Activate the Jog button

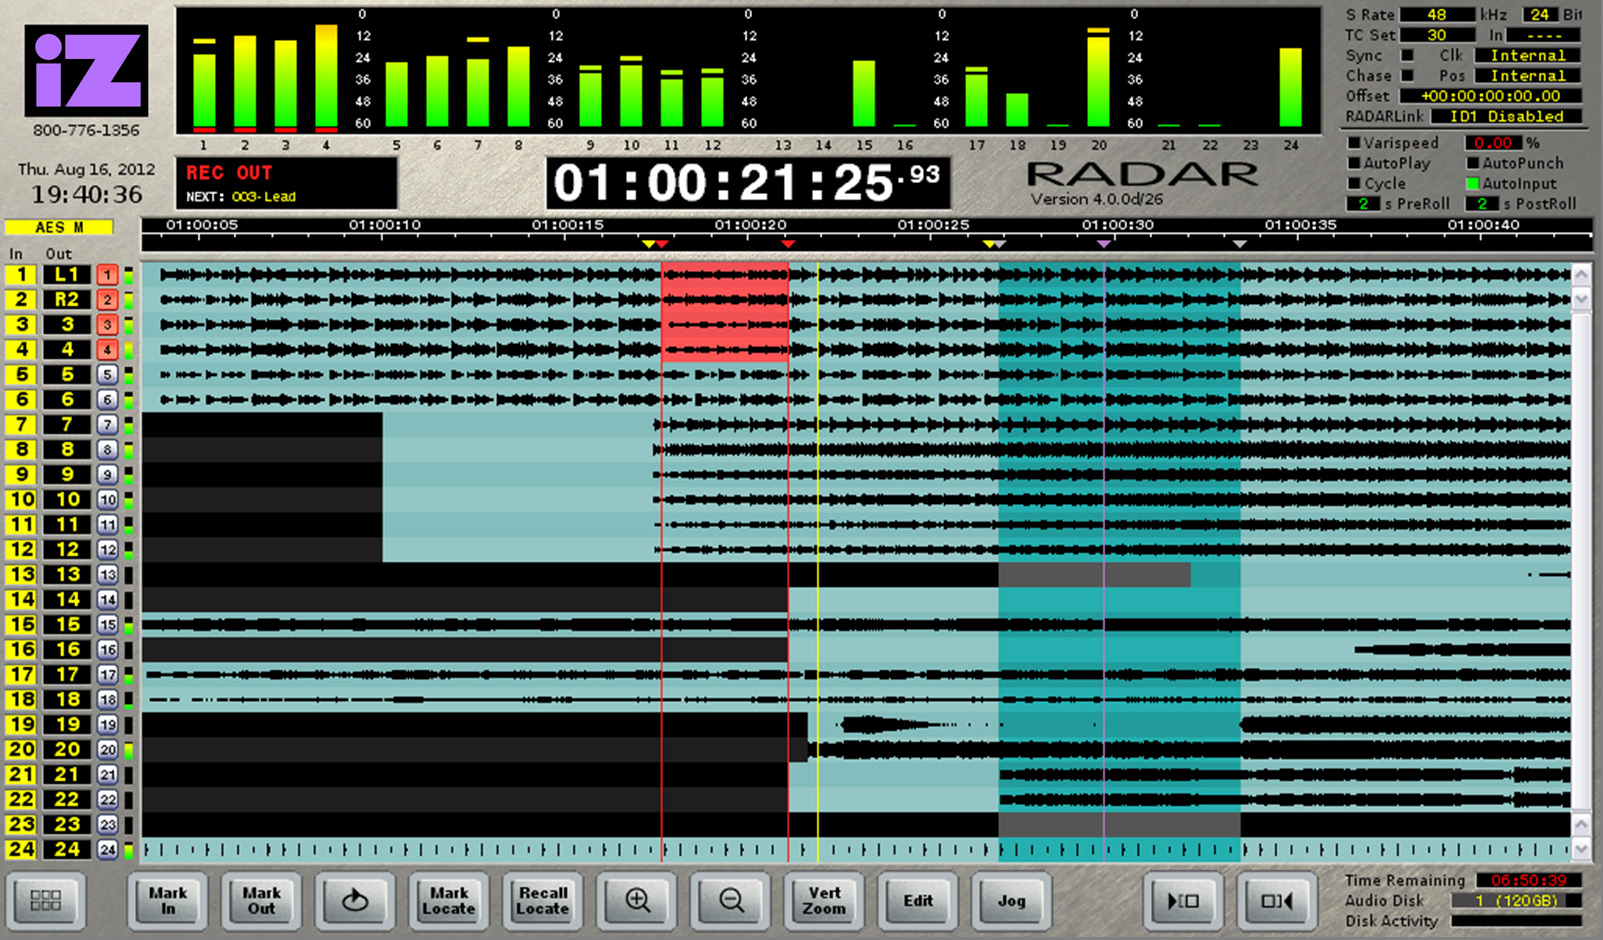[x=1012, y=901]
